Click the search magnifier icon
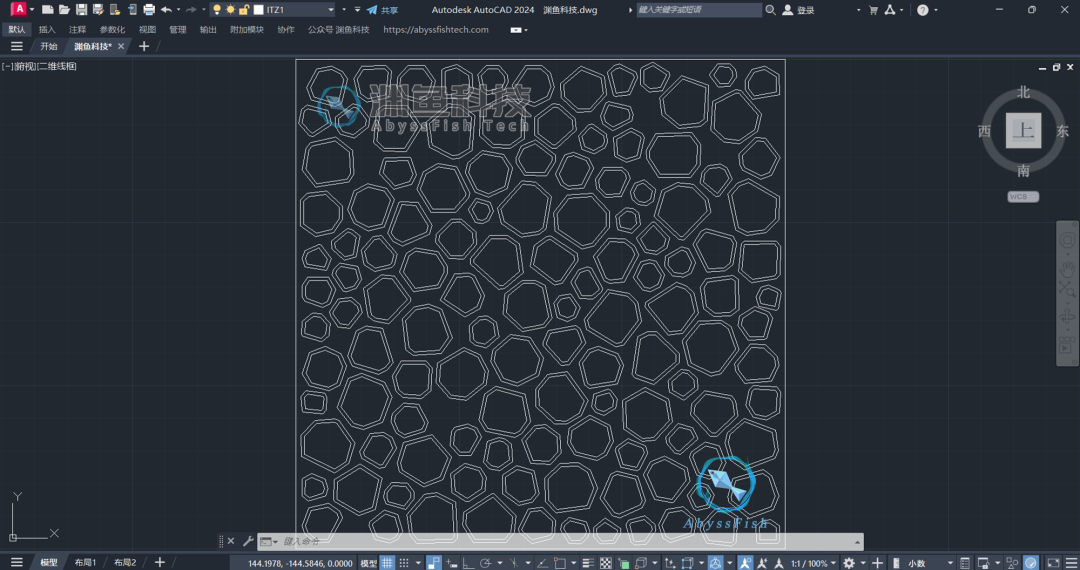Screen dimensions: 1080x570 770,10
